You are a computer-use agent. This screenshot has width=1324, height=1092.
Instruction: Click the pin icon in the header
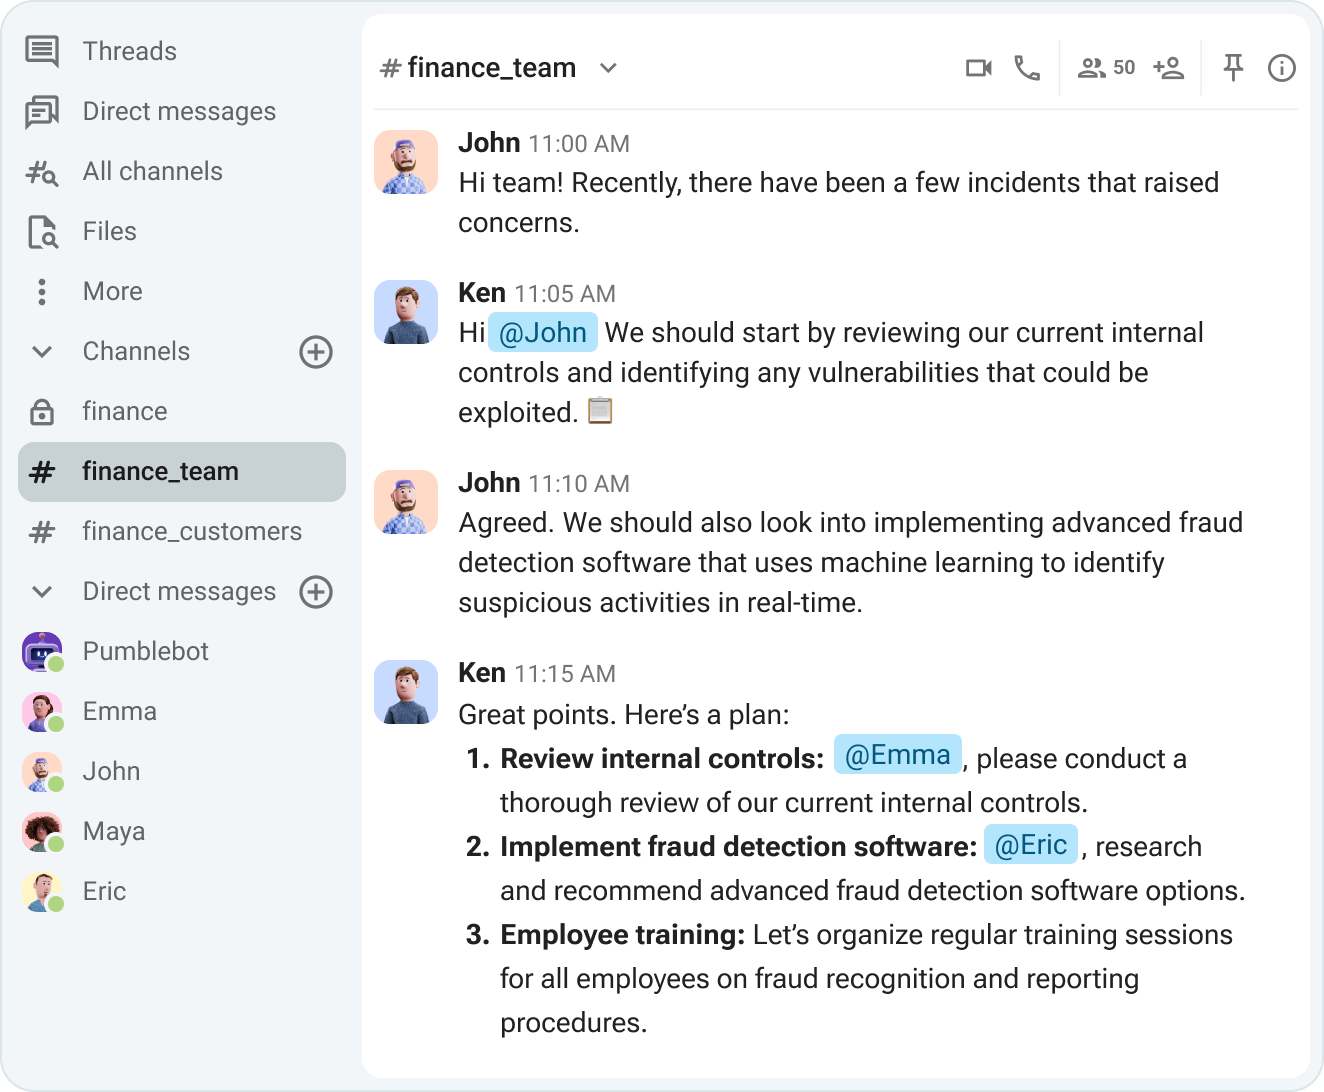[1233, 68]
